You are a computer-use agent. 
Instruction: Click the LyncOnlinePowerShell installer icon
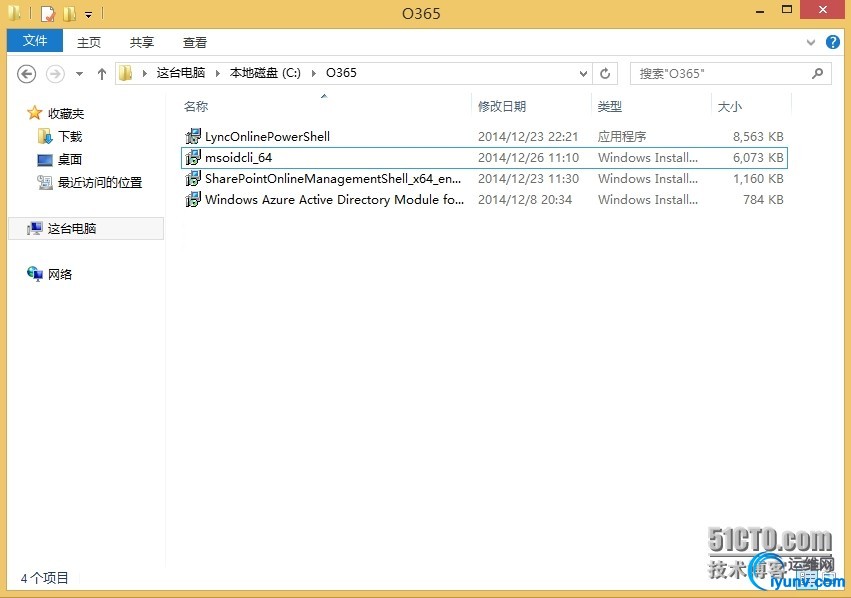[x=193, y=136]
